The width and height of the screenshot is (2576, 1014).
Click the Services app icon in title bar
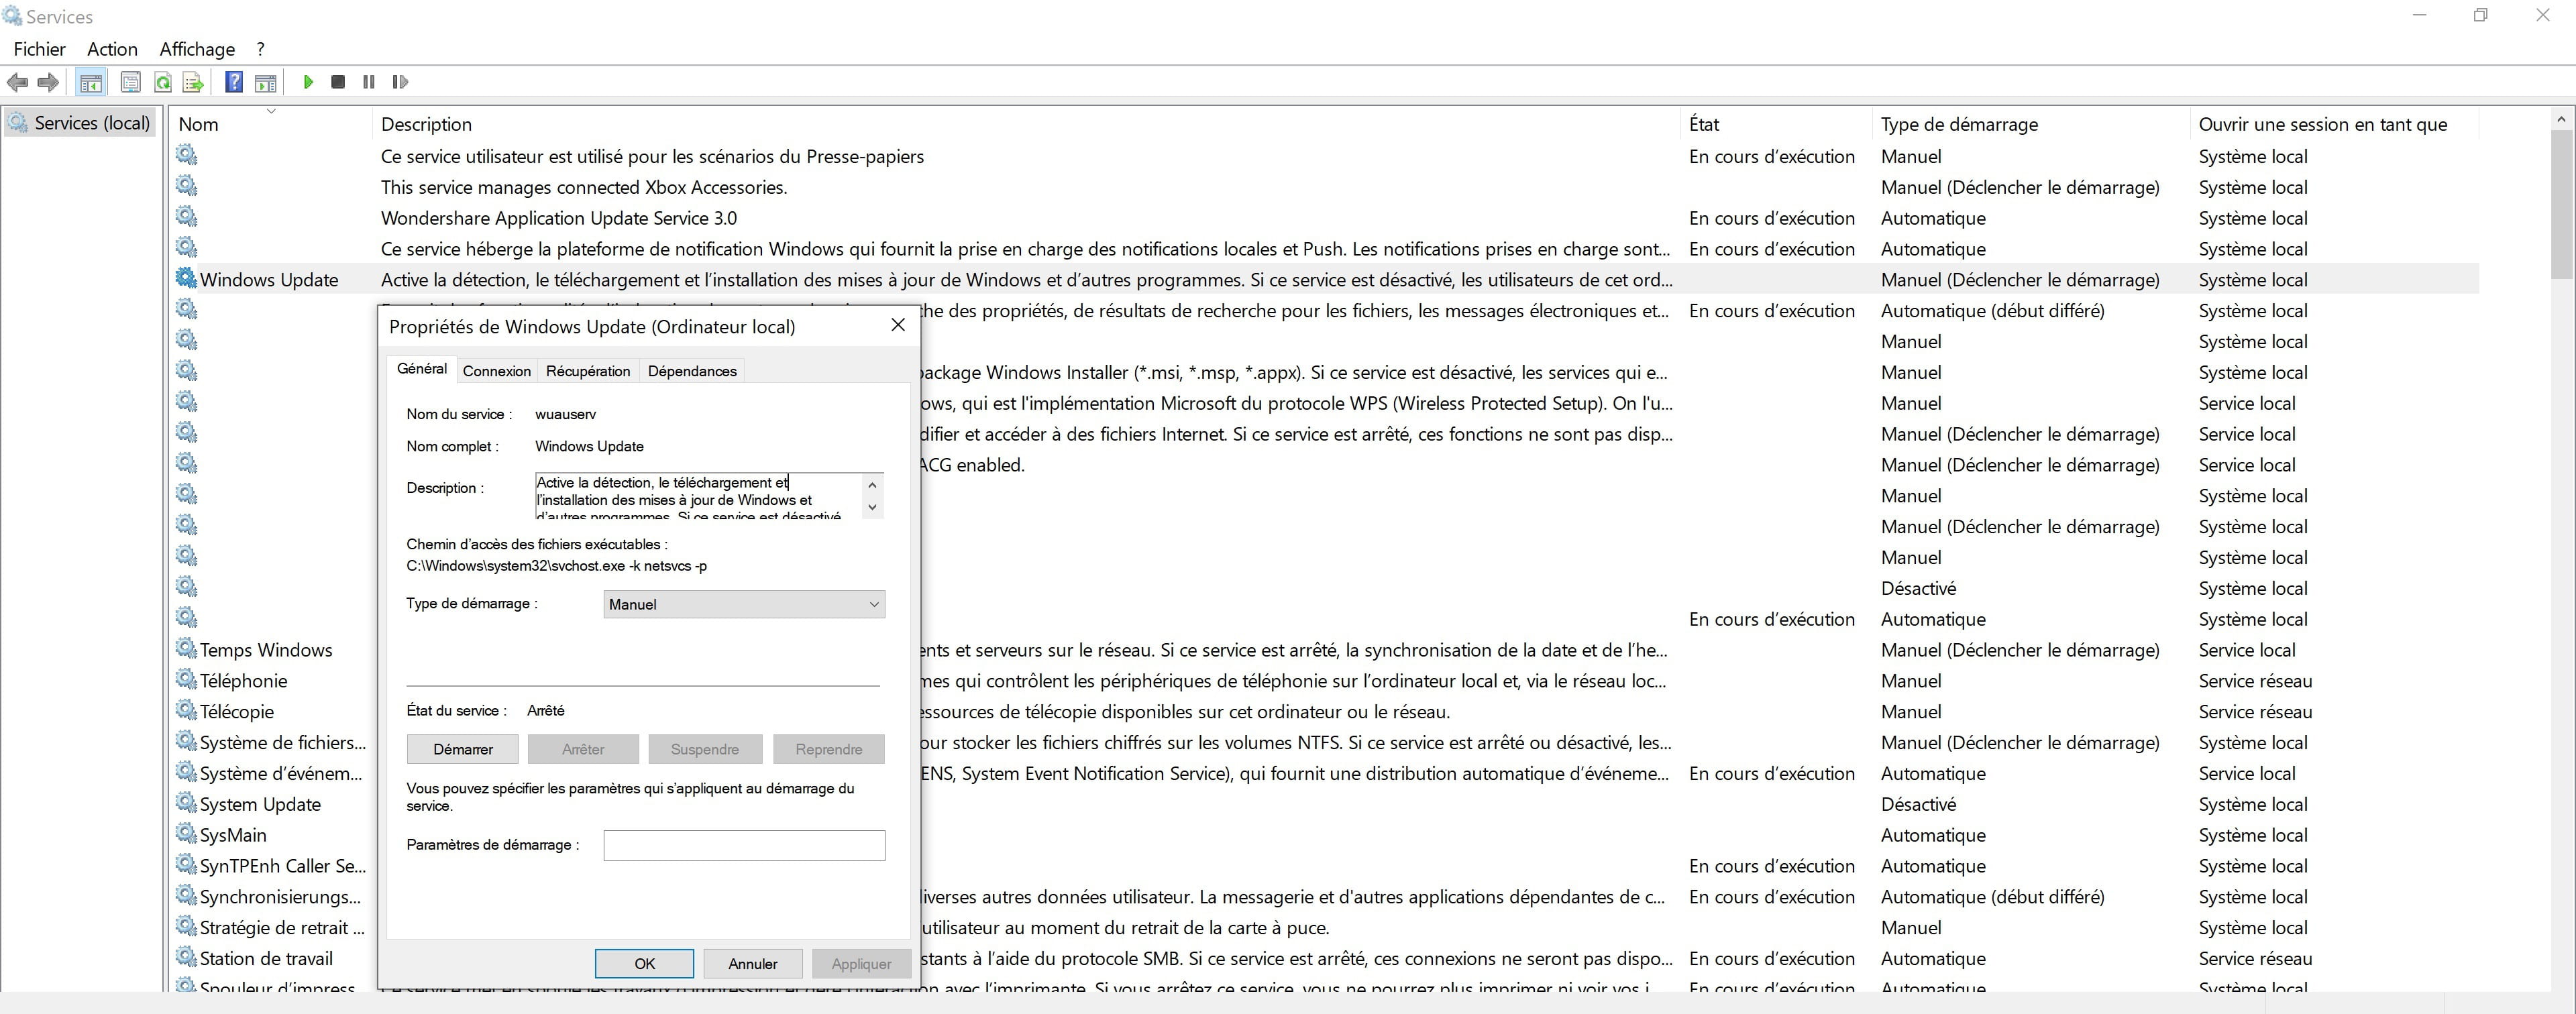(12, 16)
